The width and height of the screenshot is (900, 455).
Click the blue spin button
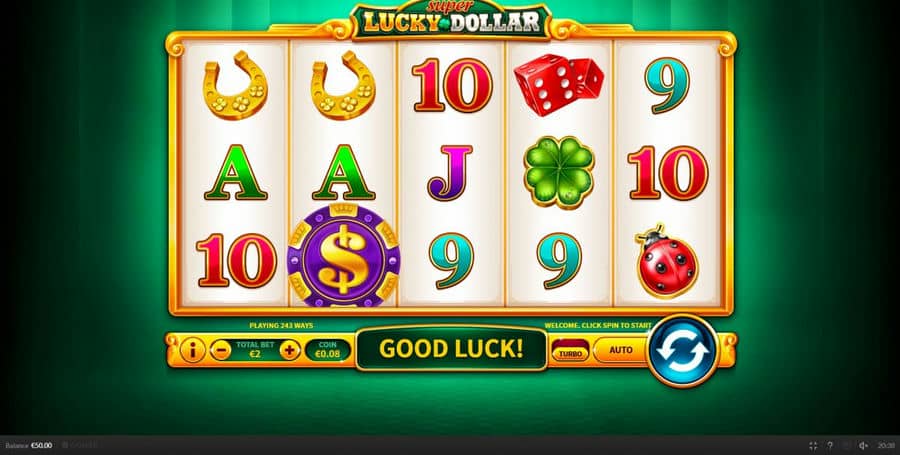click(683, 351)
